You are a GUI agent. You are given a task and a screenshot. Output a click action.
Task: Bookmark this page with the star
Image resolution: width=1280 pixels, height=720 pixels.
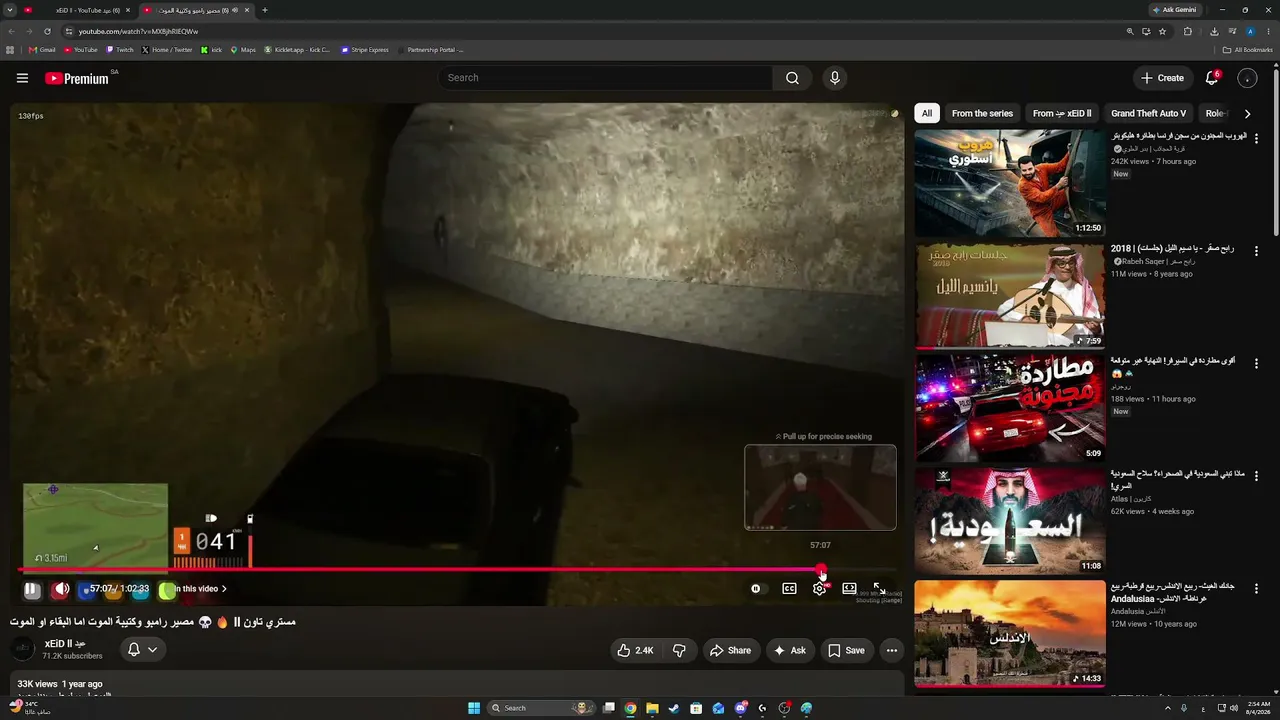pyautogui.click(x=1162, y=31)
